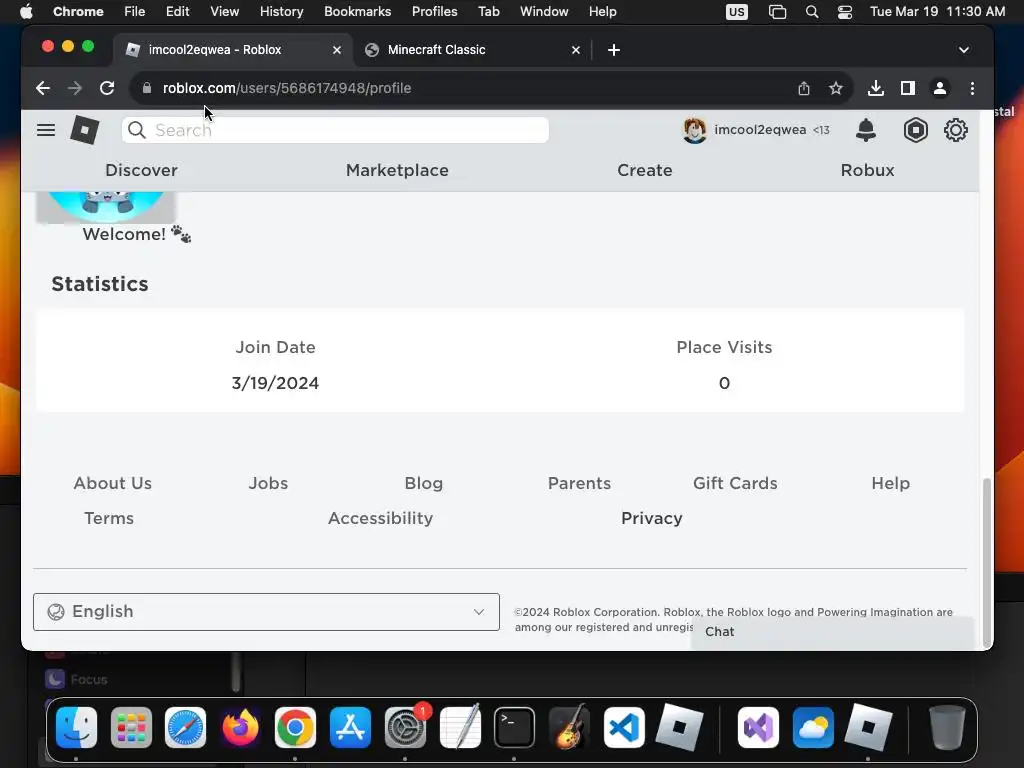1024x768 pixels.
Task: Open the Gift Cards footer link
Action: coord(735,483)
